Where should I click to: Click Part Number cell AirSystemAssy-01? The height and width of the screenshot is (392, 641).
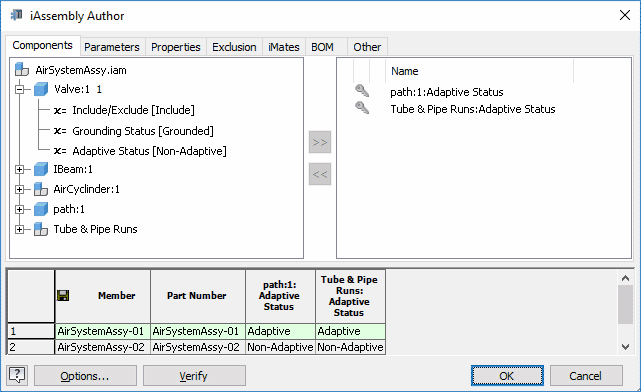pyautogui.click(x=198, y=331)
